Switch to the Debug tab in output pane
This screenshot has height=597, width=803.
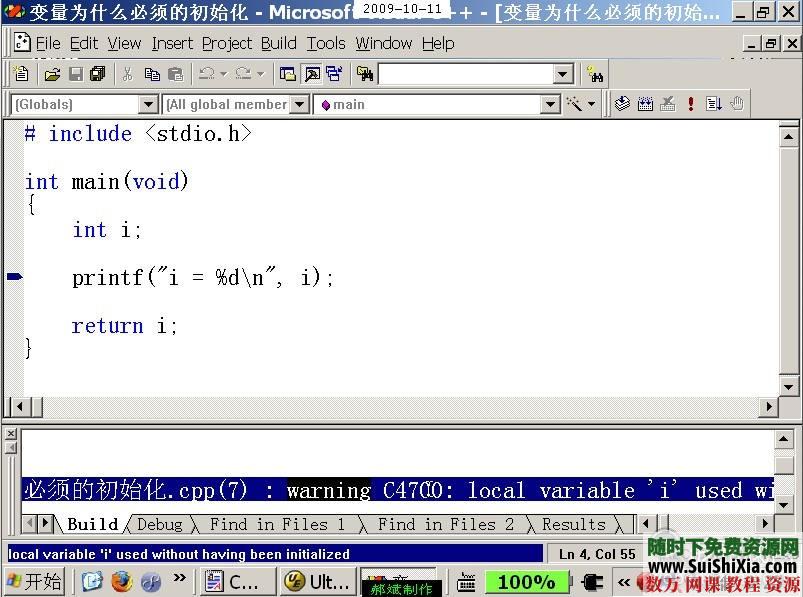(160, 524)
